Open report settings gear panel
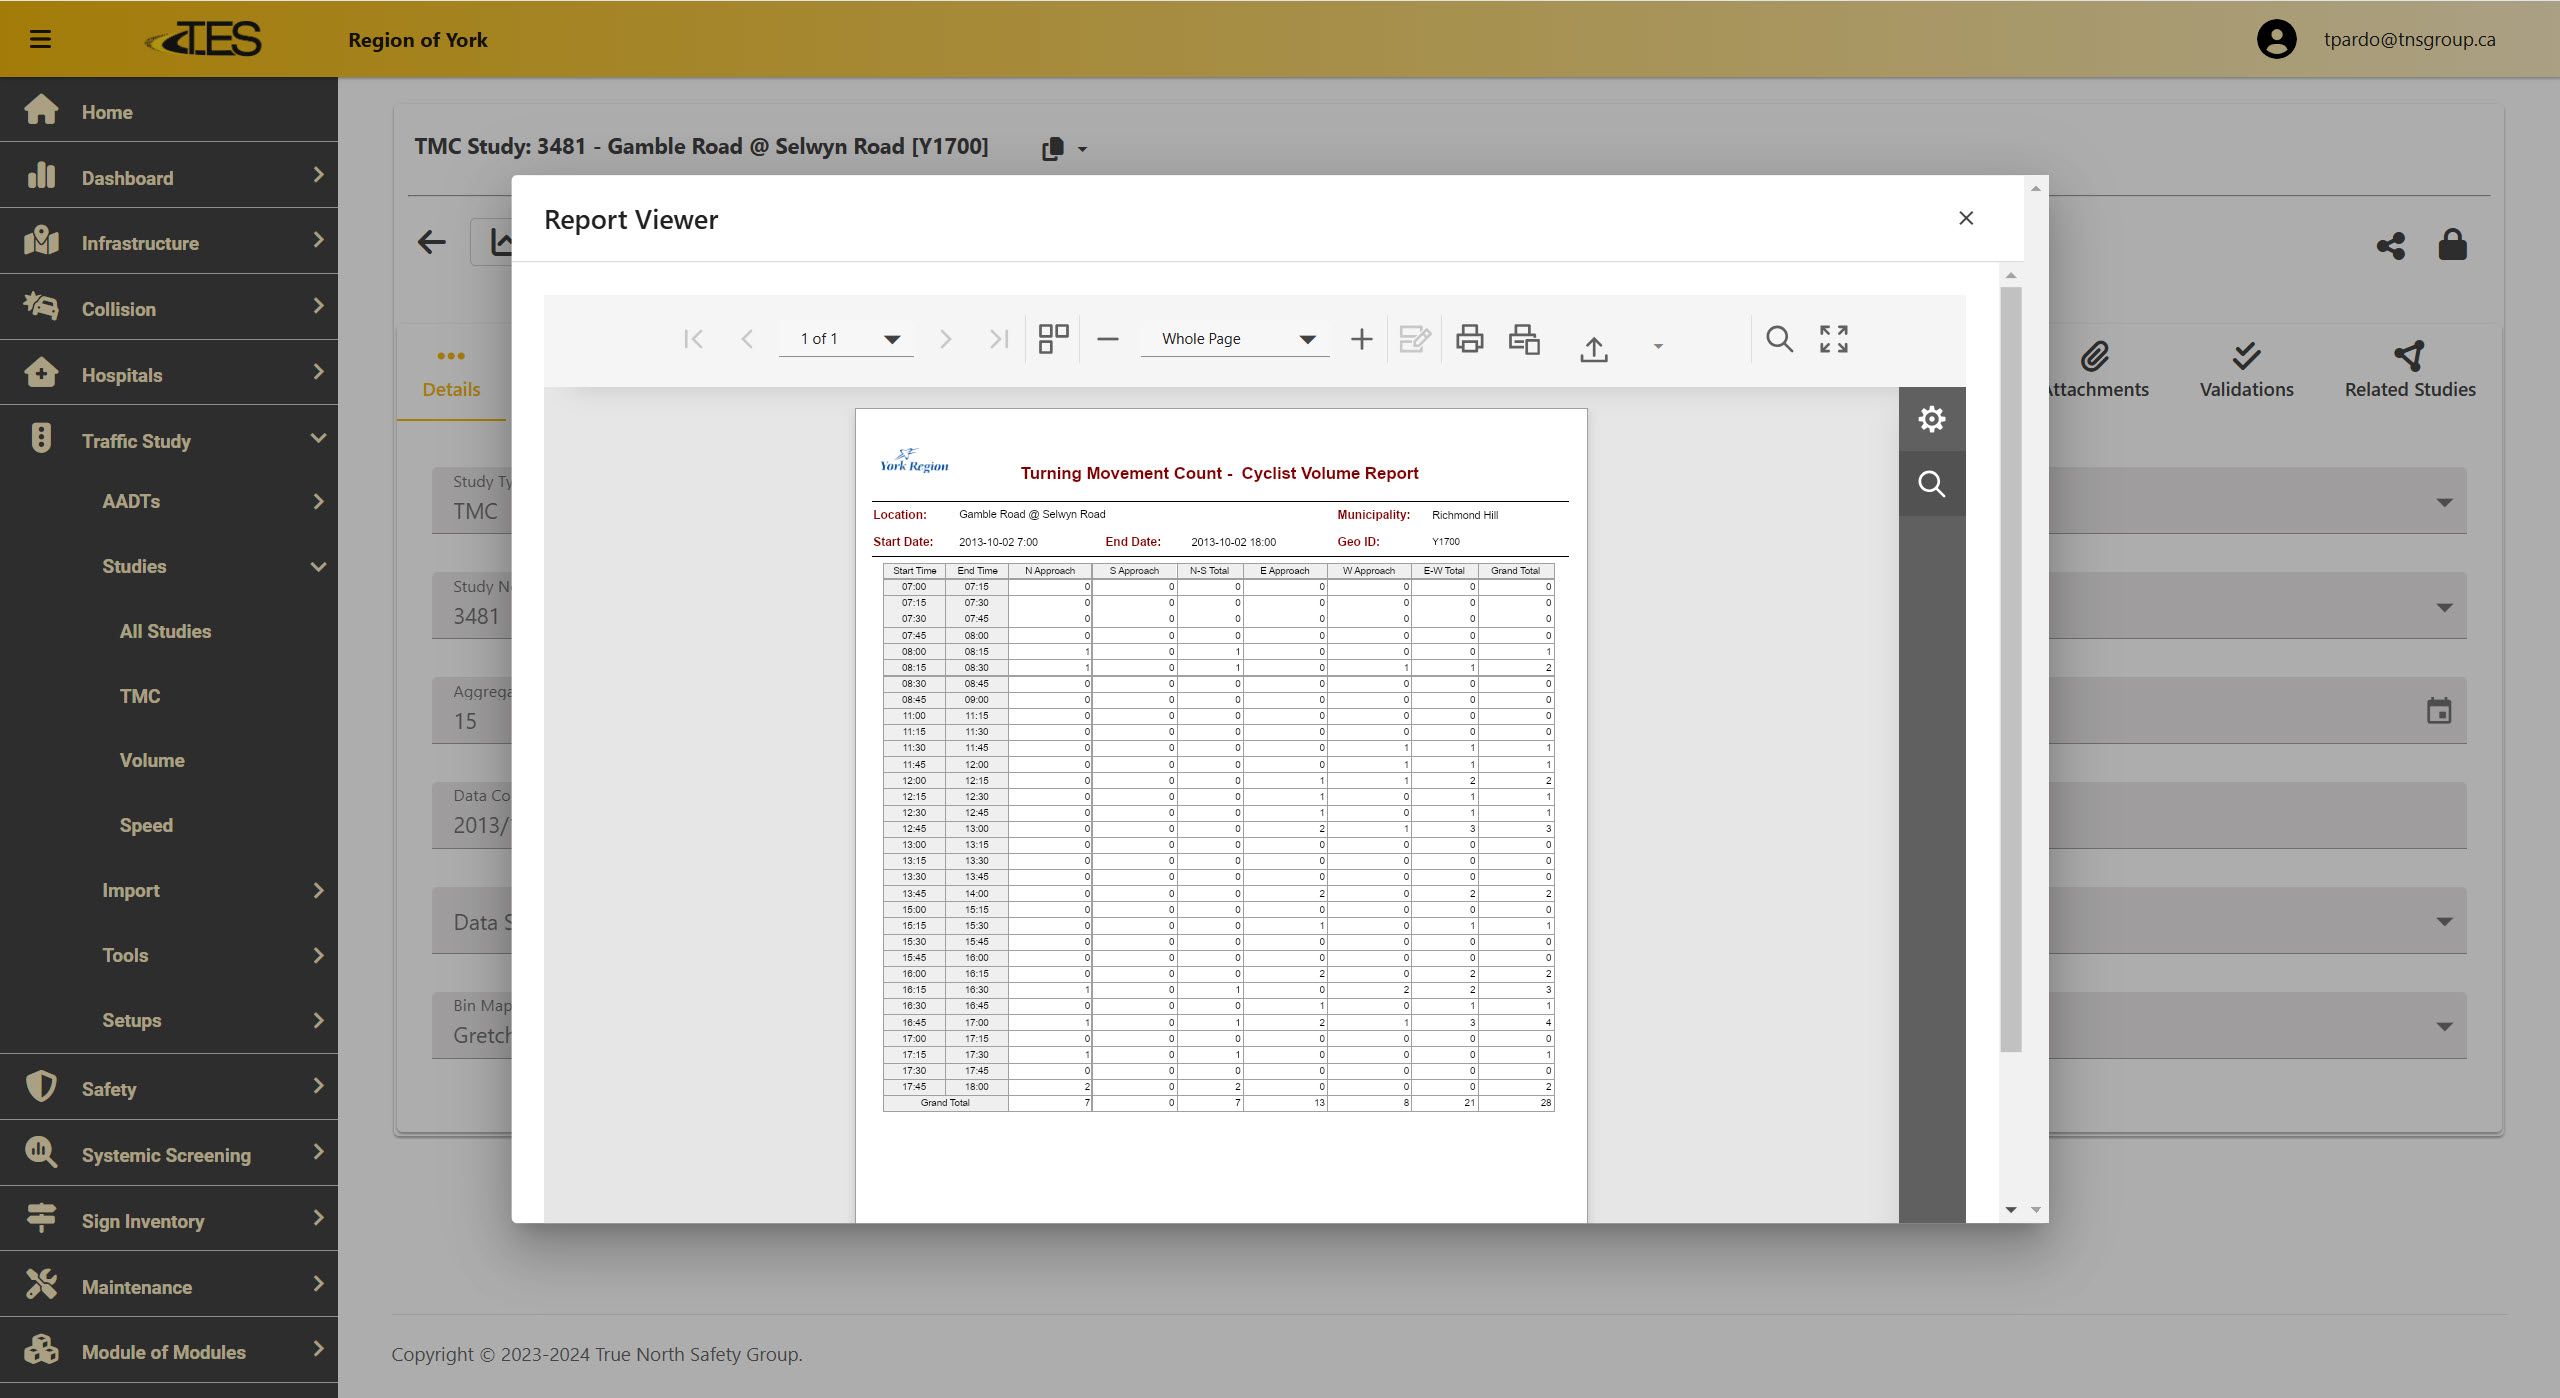Screen dimensions: 2560x1398 pyautogui.click(x=1931, y=419)
